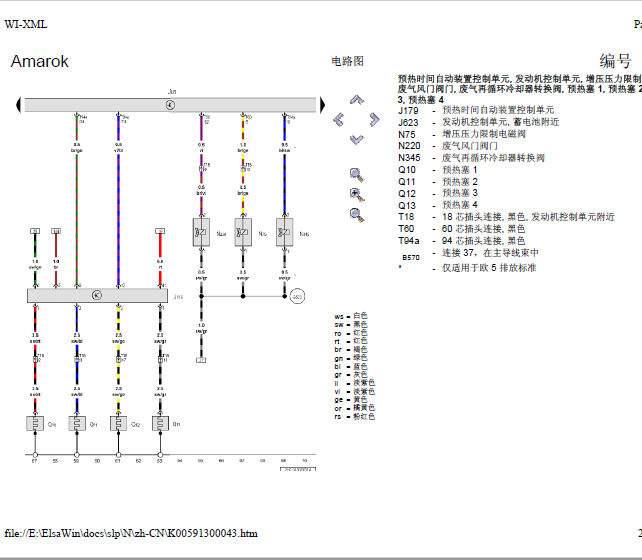Pan the diagram right with the right chevron

374,120
